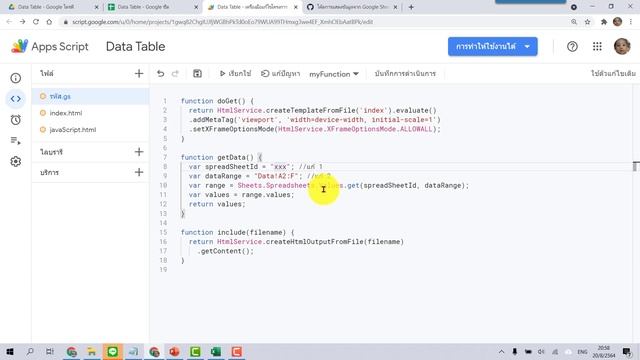The width and height of the screenshot is (640, 360).
Task: Go back in the browser
Action: pos(9,22)
